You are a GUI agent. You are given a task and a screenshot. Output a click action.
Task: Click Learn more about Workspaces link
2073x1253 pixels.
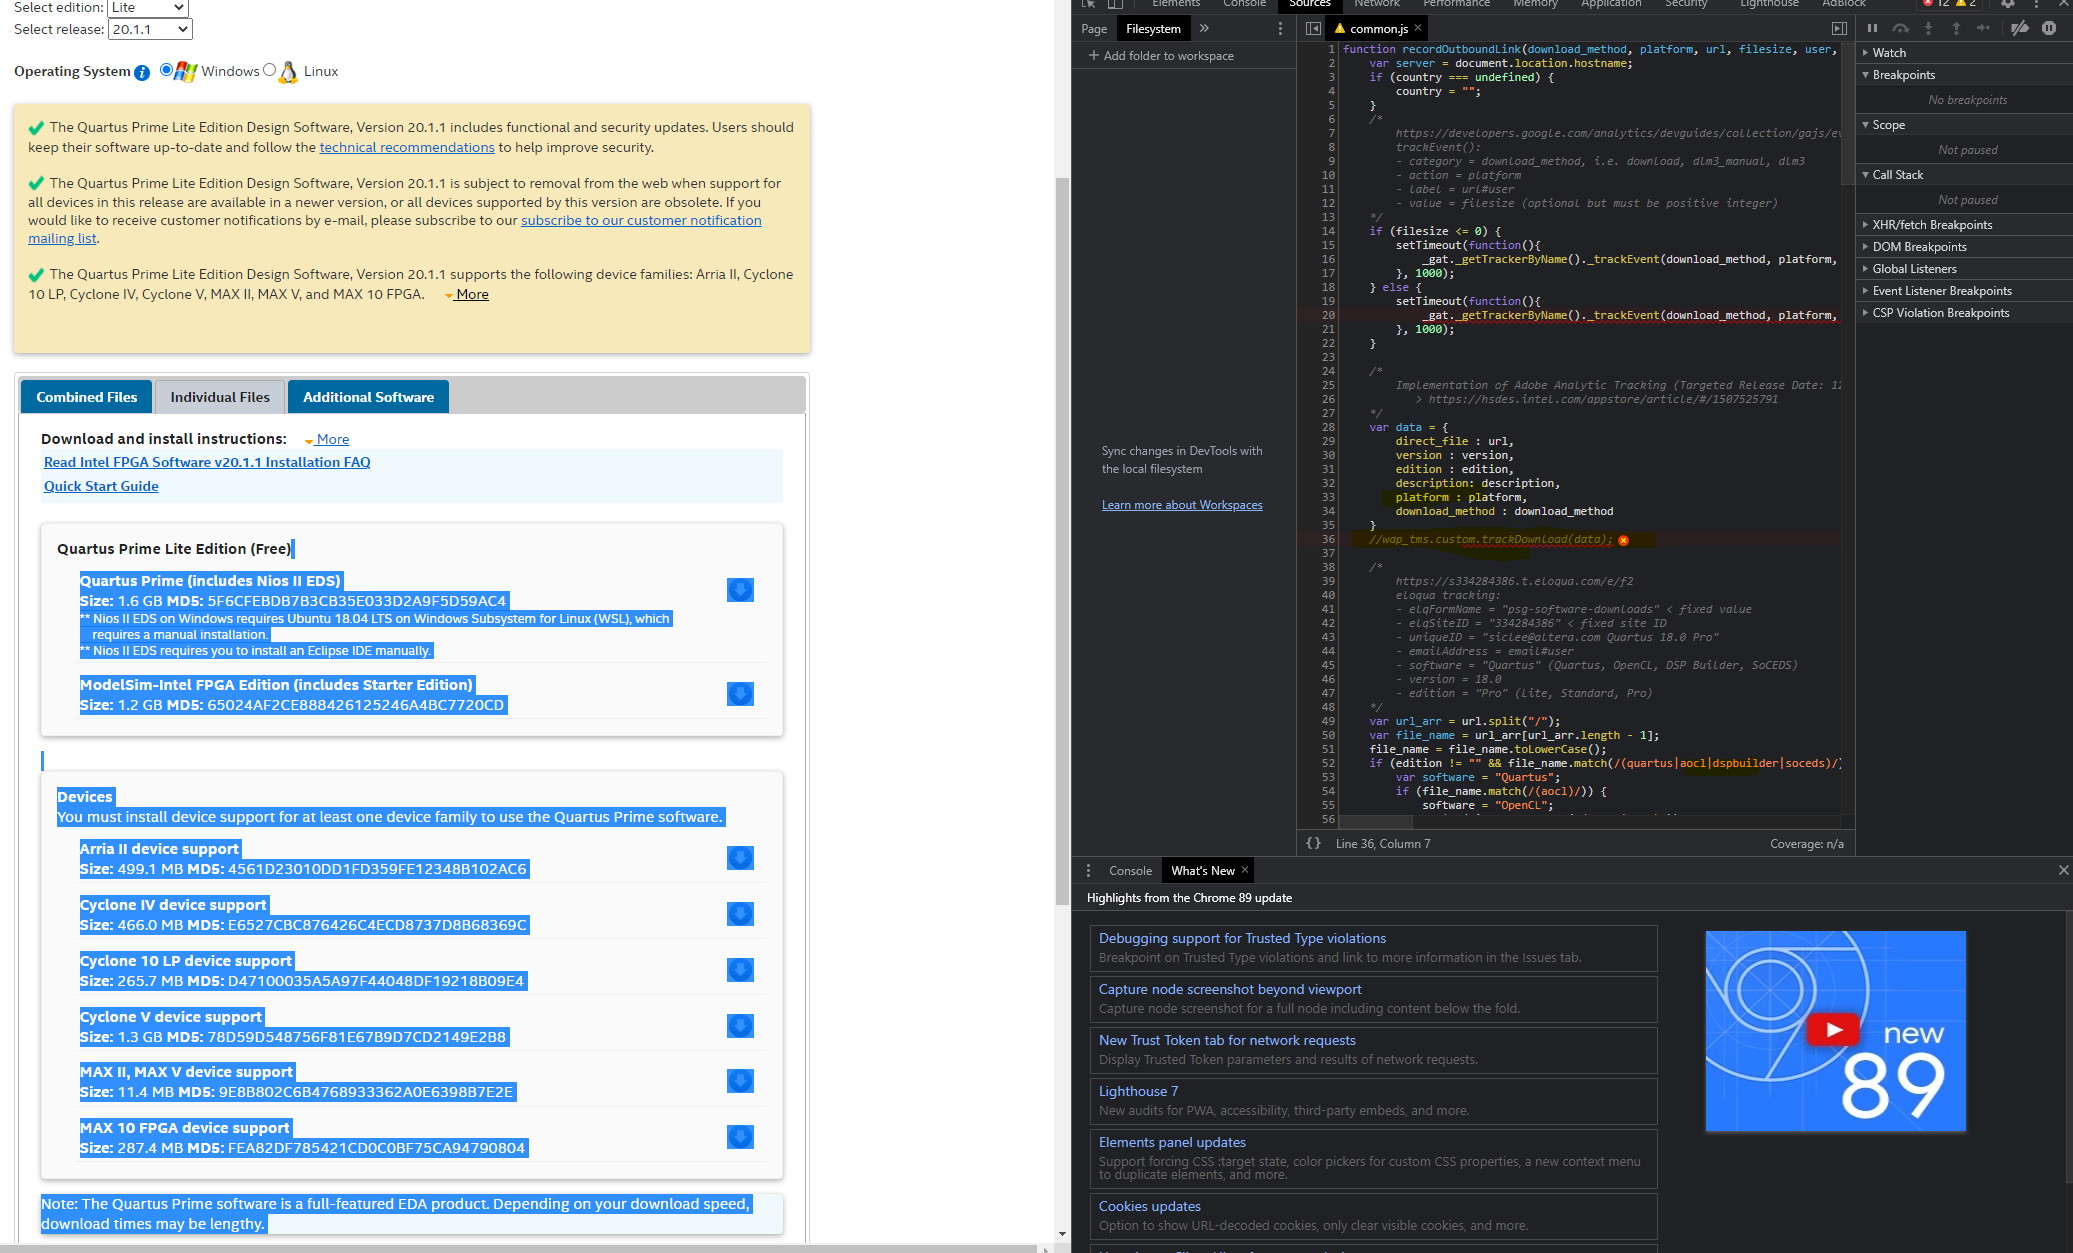pos(1182,505)
